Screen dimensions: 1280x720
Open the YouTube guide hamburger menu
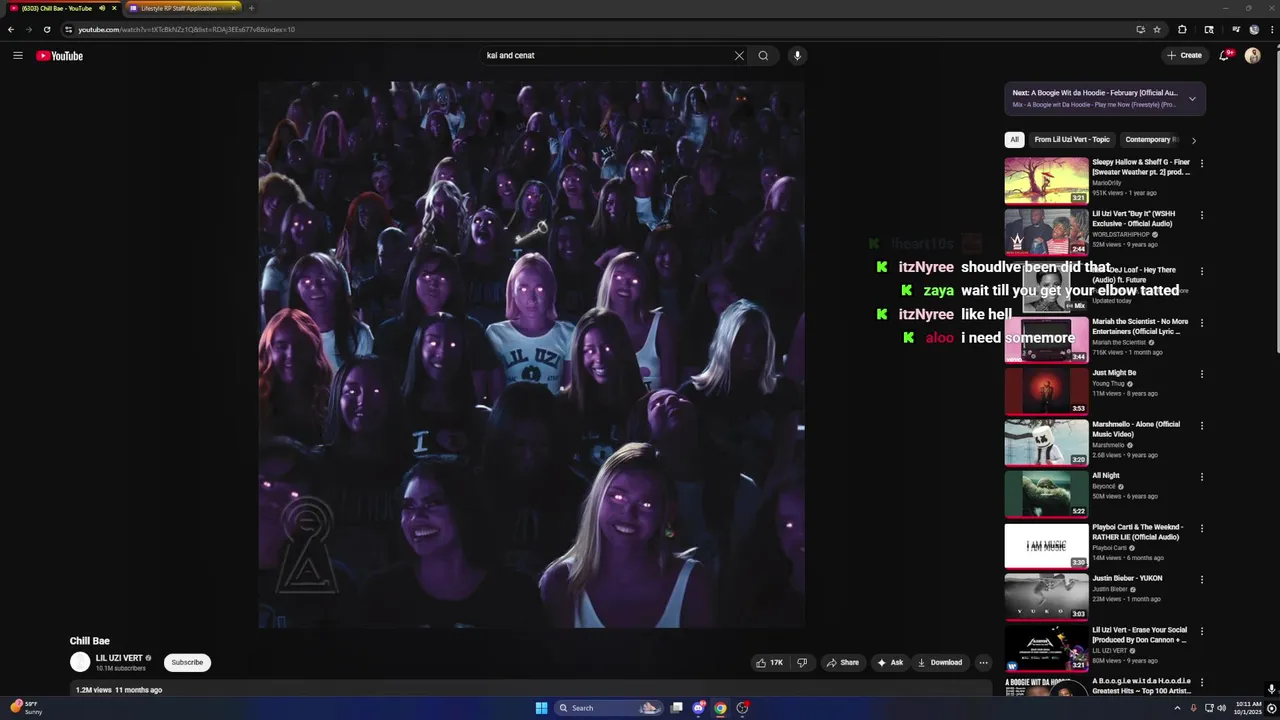pos(18,56)
